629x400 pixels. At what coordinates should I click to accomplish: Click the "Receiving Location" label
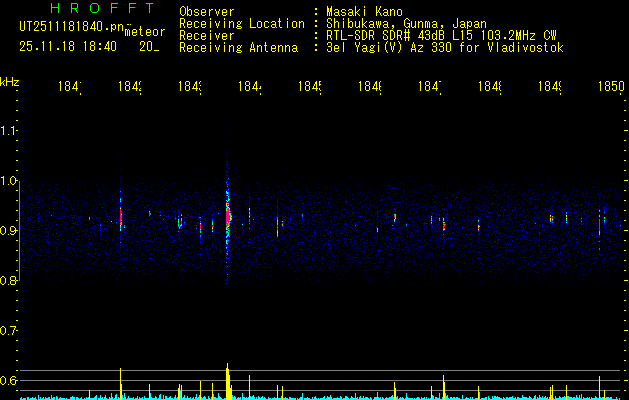pyautogui.click(x=242, y=24)
